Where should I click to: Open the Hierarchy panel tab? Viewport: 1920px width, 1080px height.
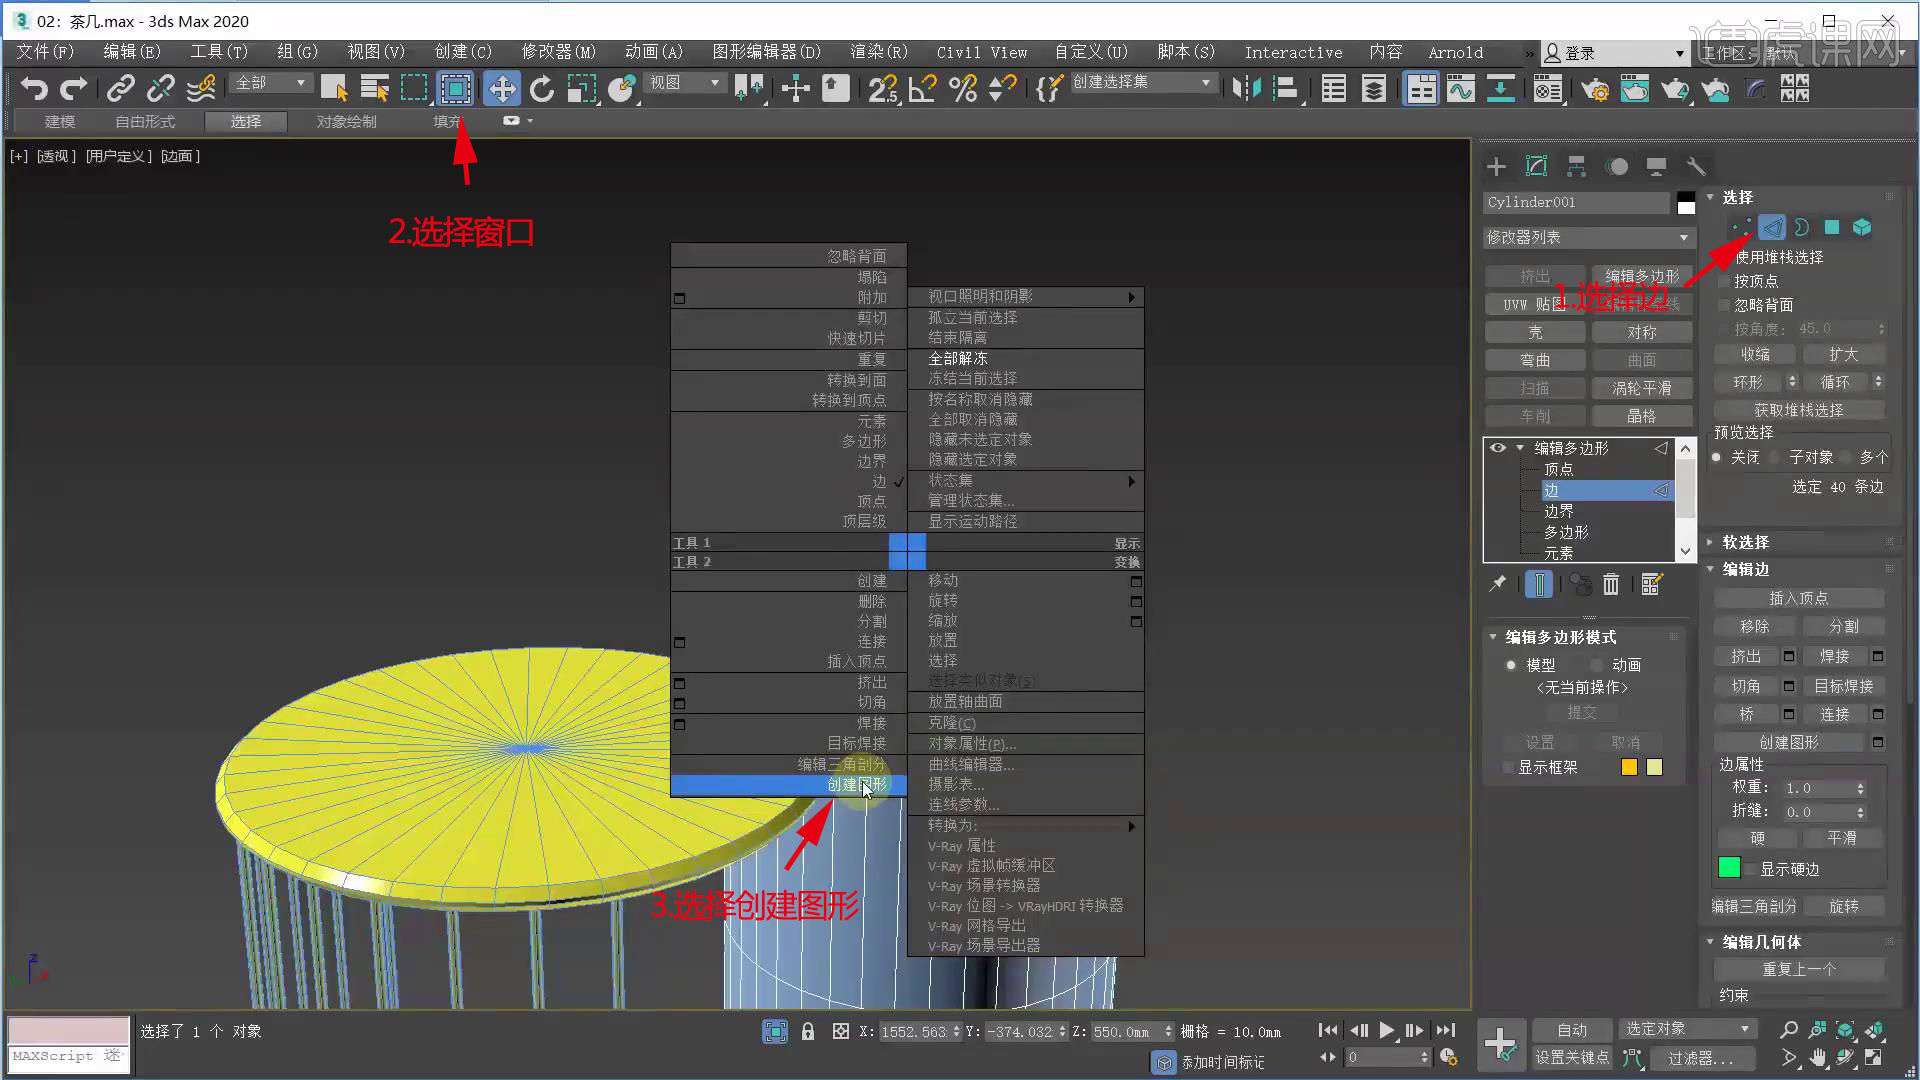click(1576, 166)
